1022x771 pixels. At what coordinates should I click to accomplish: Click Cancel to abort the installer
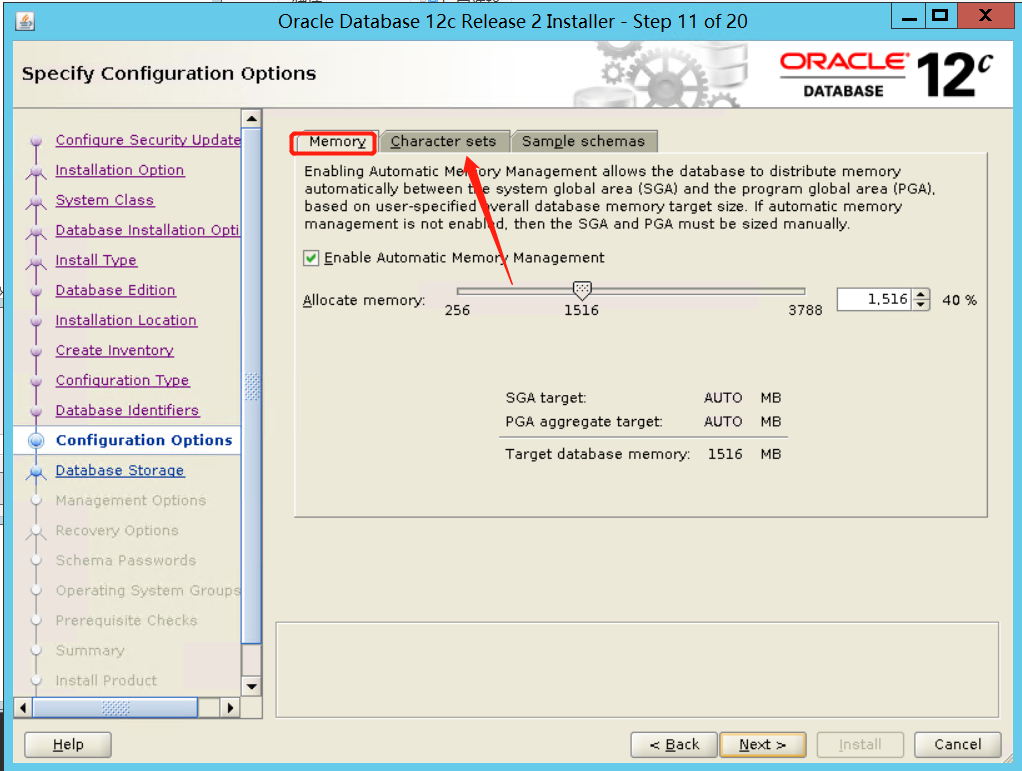click(x=957, y=744)
